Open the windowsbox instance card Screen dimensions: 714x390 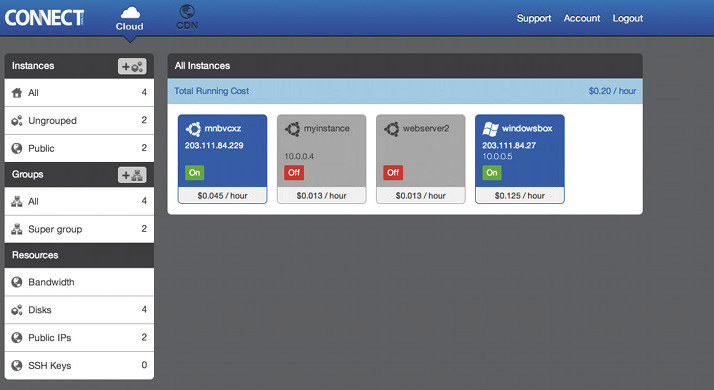click(x=520, y=159)
